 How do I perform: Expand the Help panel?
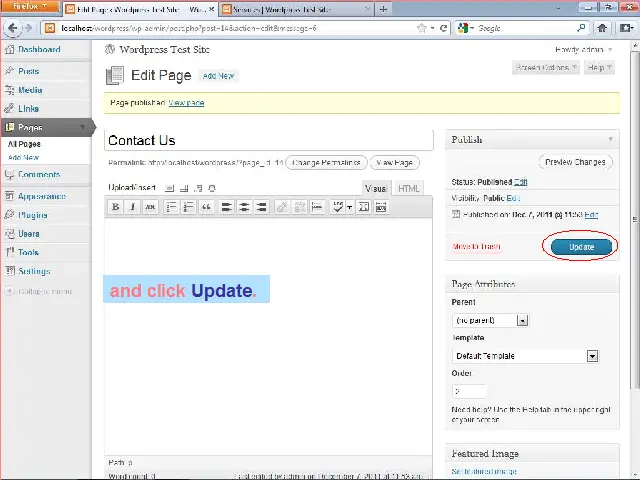tap(599, 68)
